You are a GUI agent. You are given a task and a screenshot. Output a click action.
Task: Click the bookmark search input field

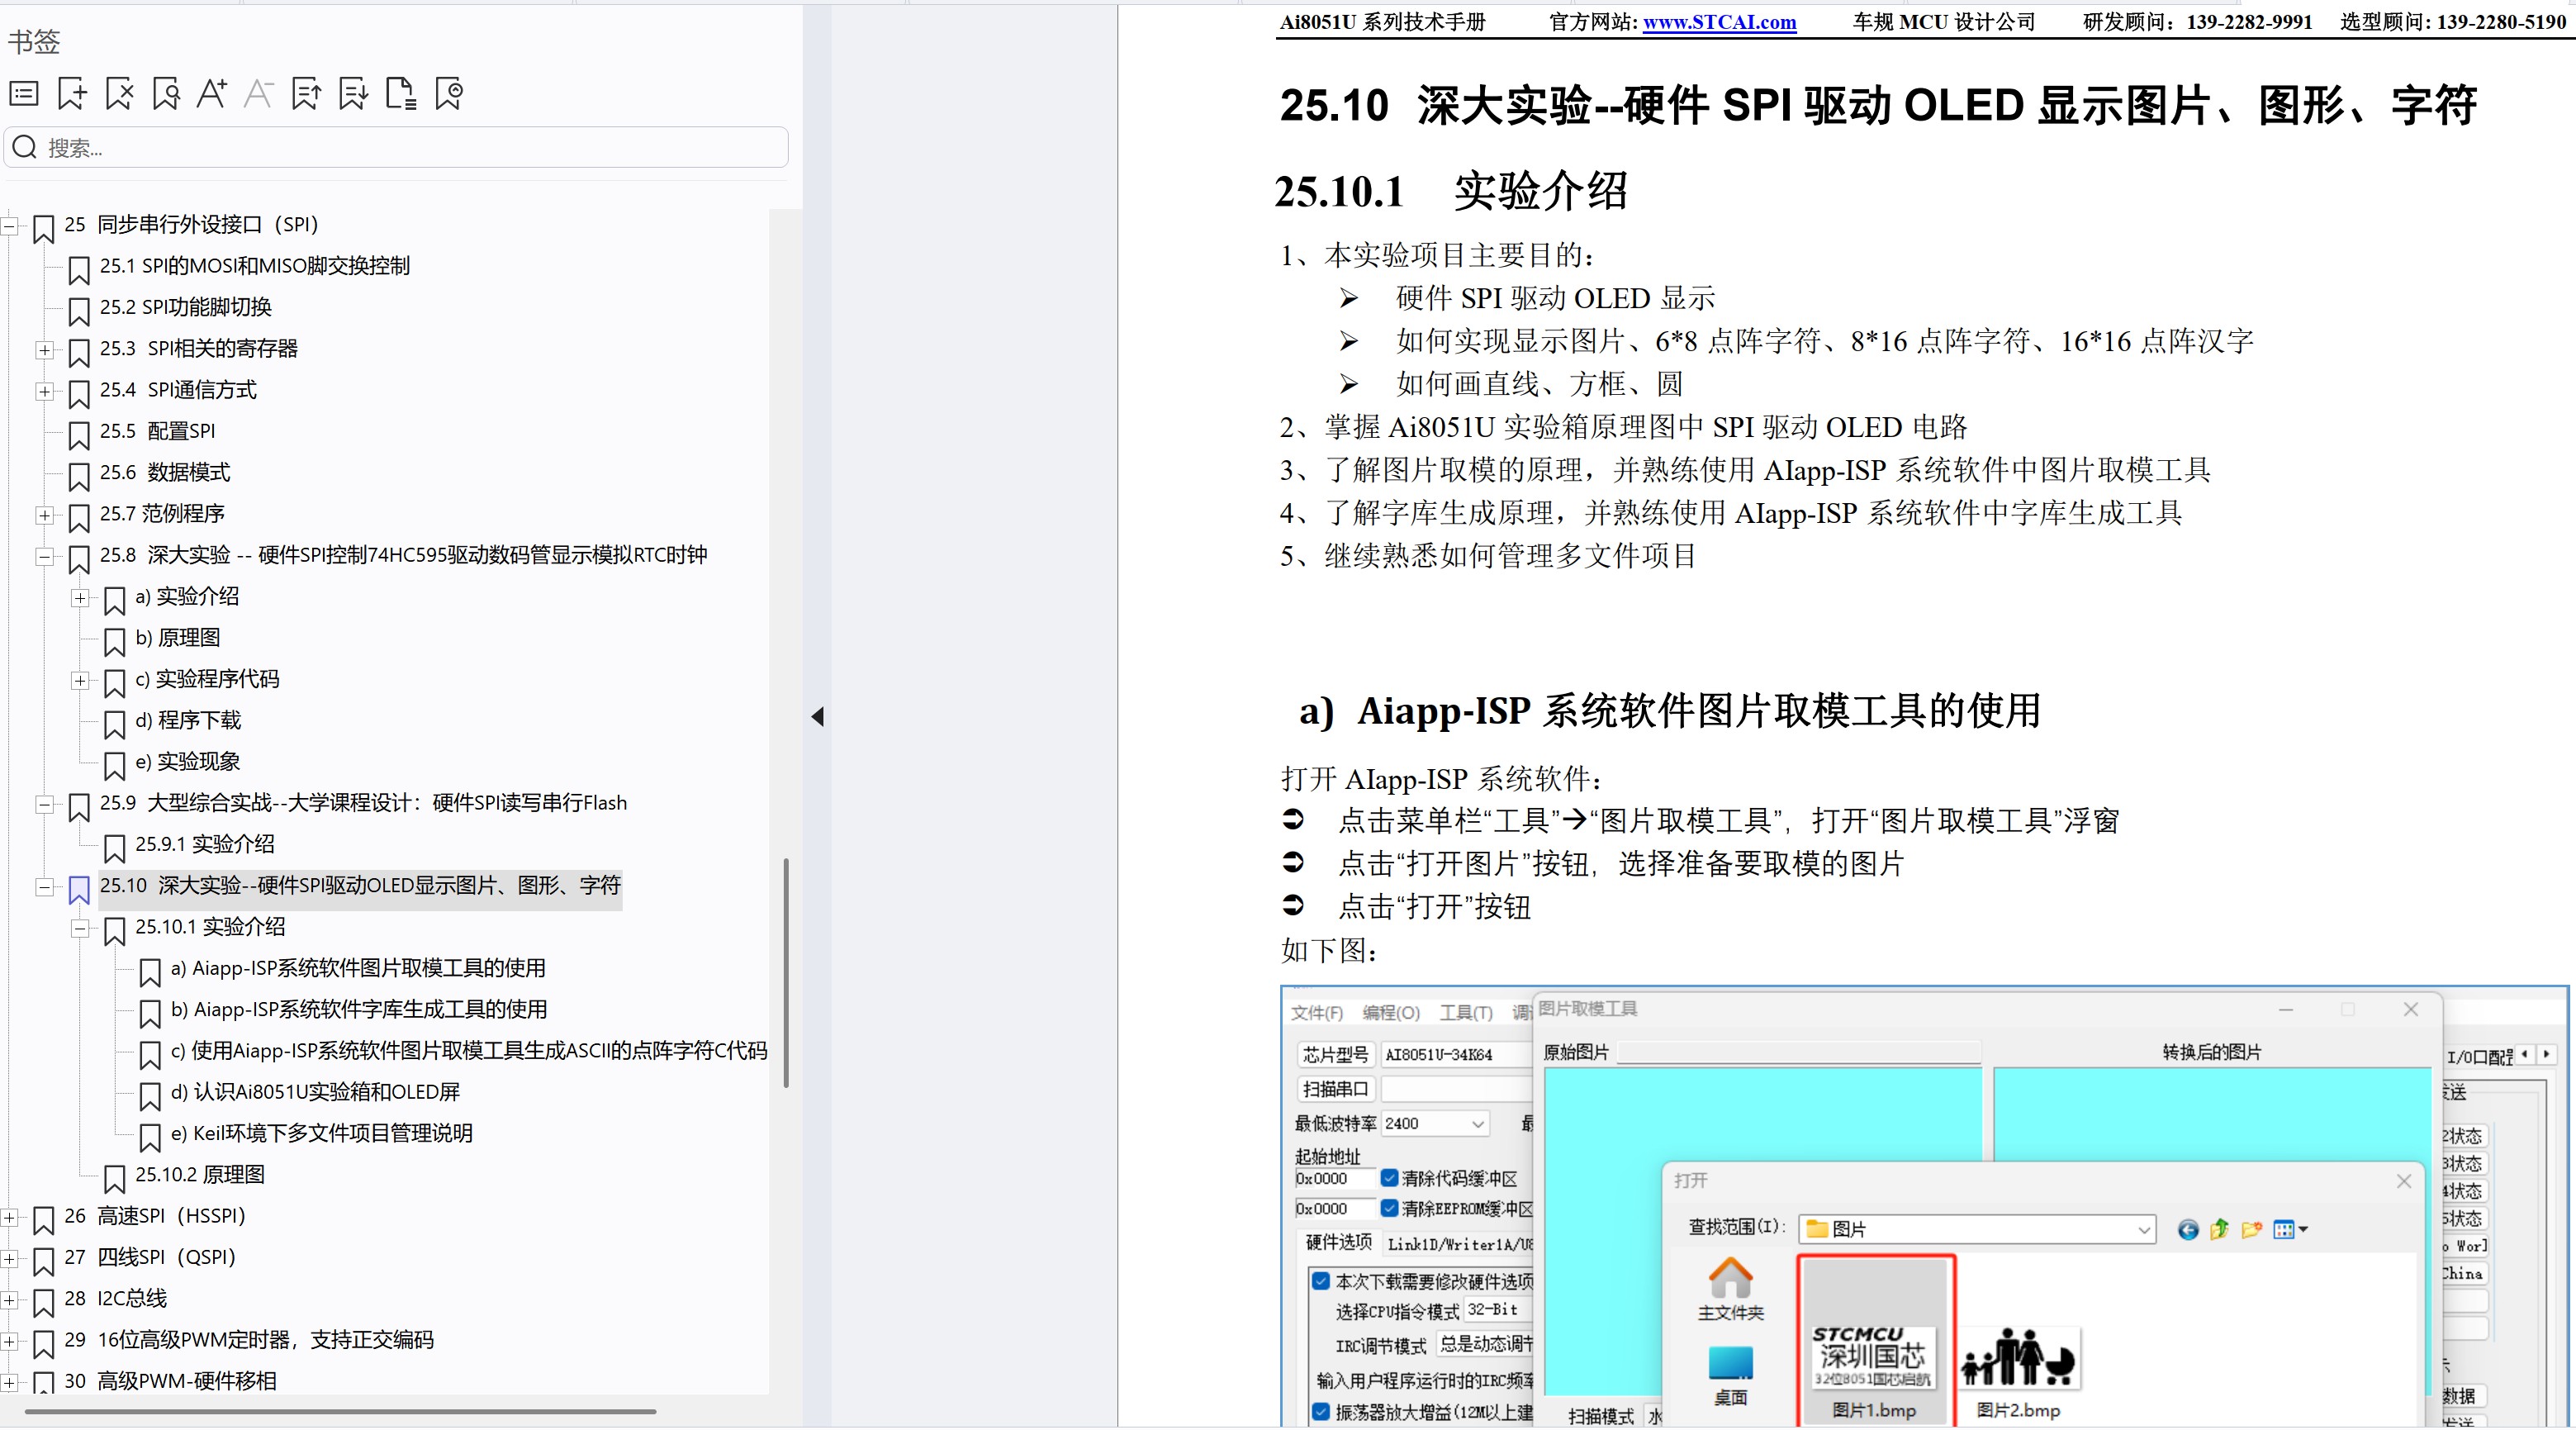tap(400, 148)
